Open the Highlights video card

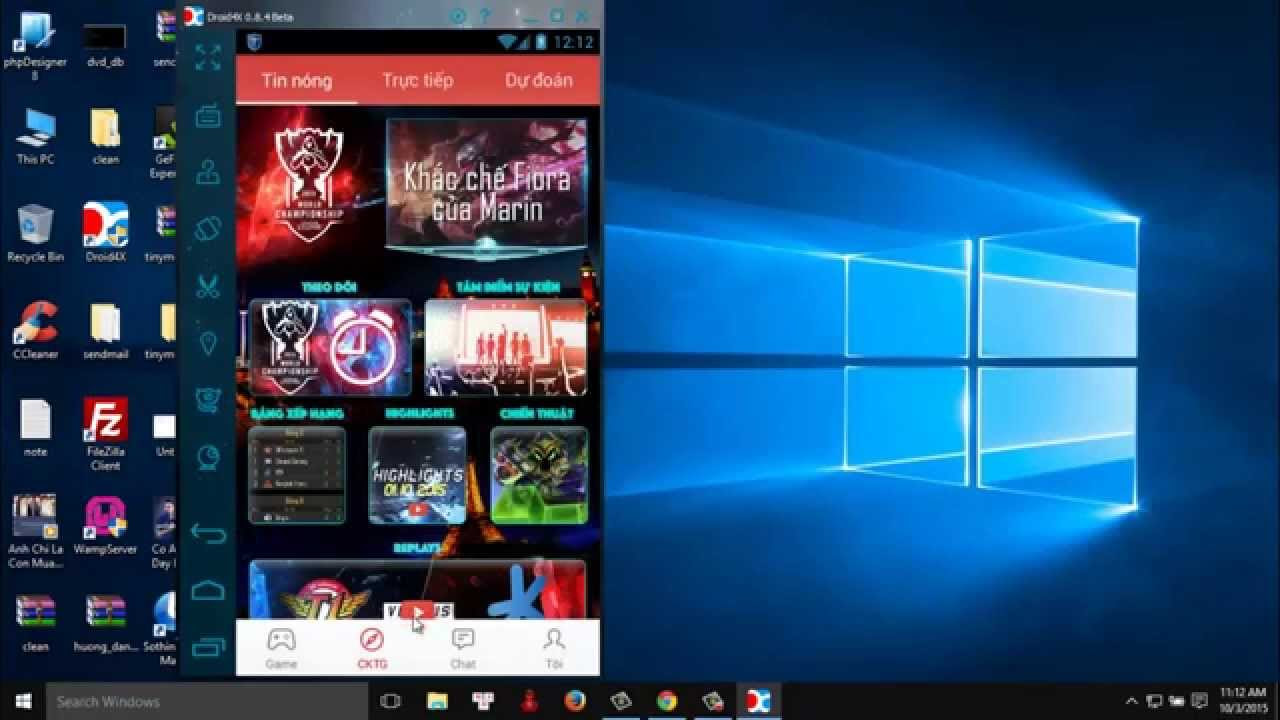pos(417,475)
